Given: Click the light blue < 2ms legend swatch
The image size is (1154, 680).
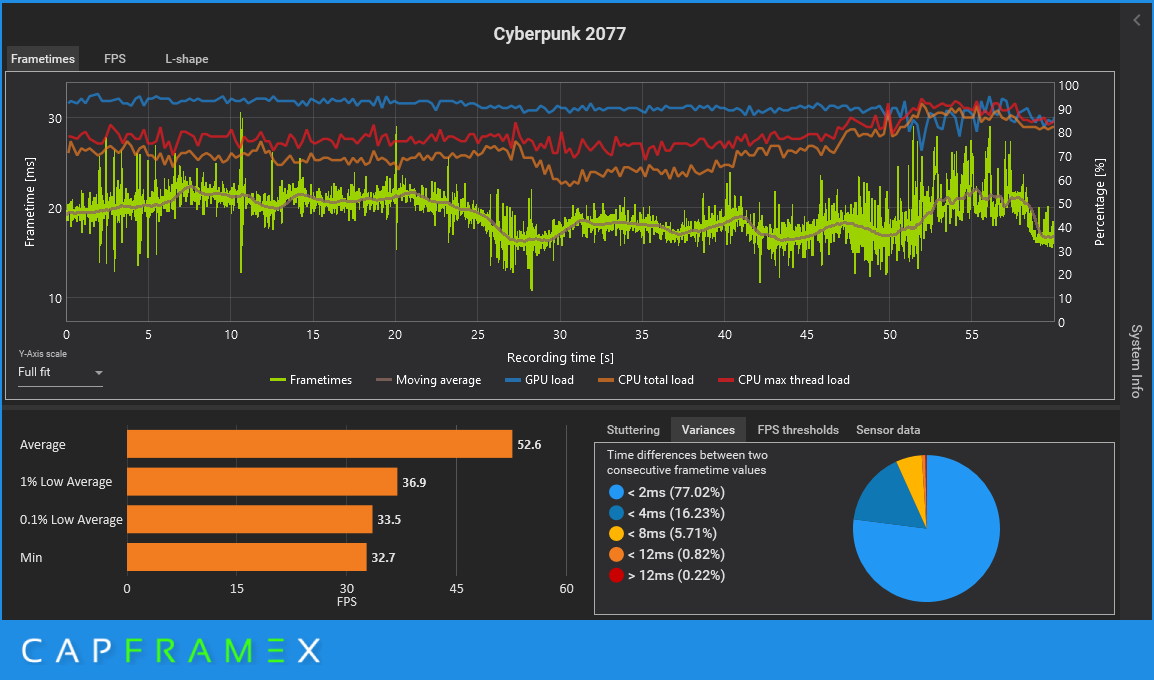Looking at the screenshot, I should [616, 492].
